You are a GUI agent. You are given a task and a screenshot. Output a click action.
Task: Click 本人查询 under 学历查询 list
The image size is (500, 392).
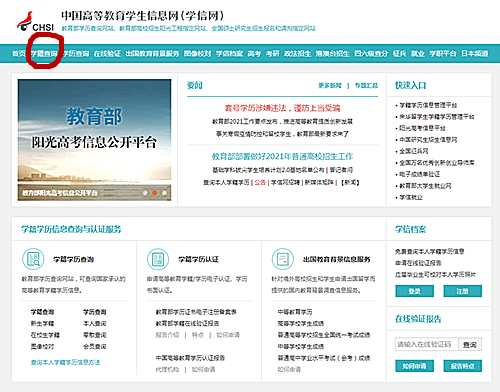pos(95,323)
